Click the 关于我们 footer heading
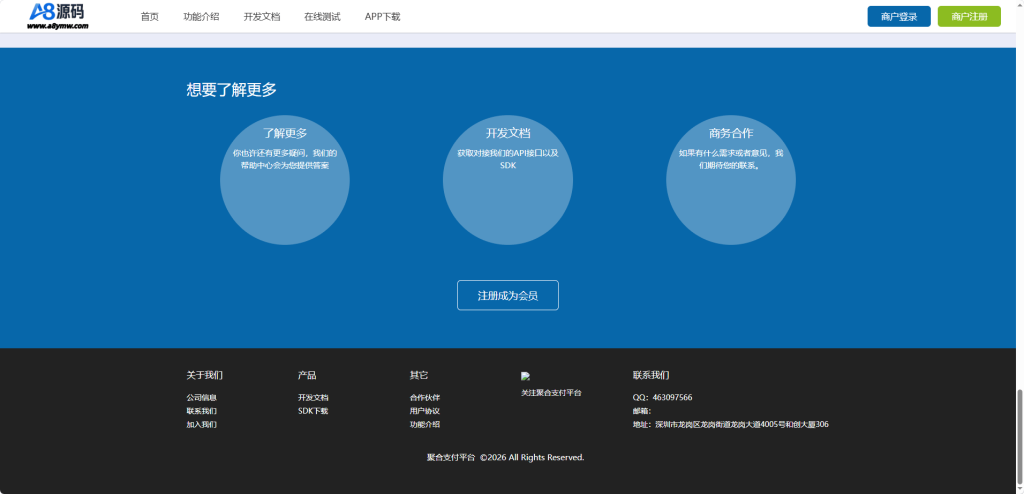This screenshot has width=1024, height=494. (204, 375)
